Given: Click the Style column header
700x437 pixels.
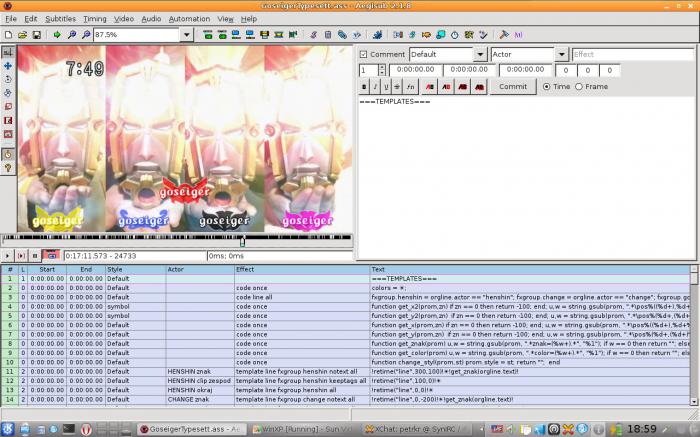Looking at the screenshot, I should point(135,270).
